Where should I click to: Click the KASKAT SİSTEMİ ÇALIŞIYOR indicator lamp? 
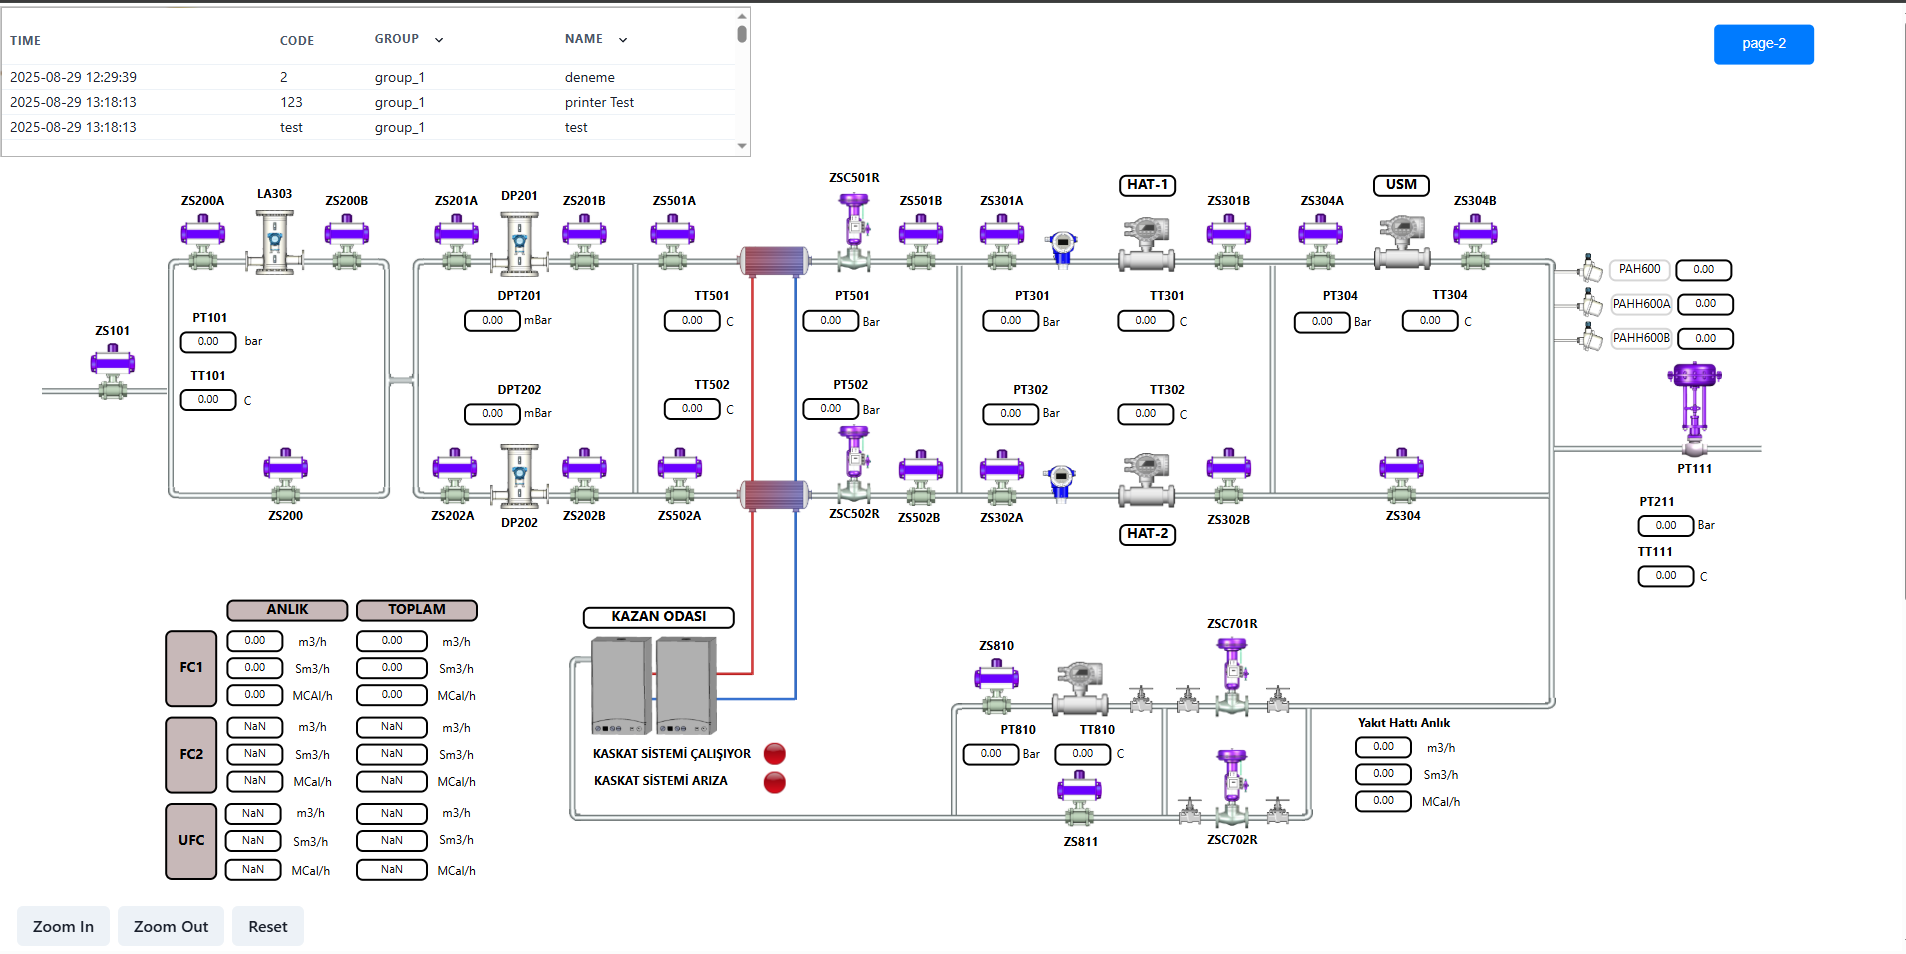pos(774,753)
